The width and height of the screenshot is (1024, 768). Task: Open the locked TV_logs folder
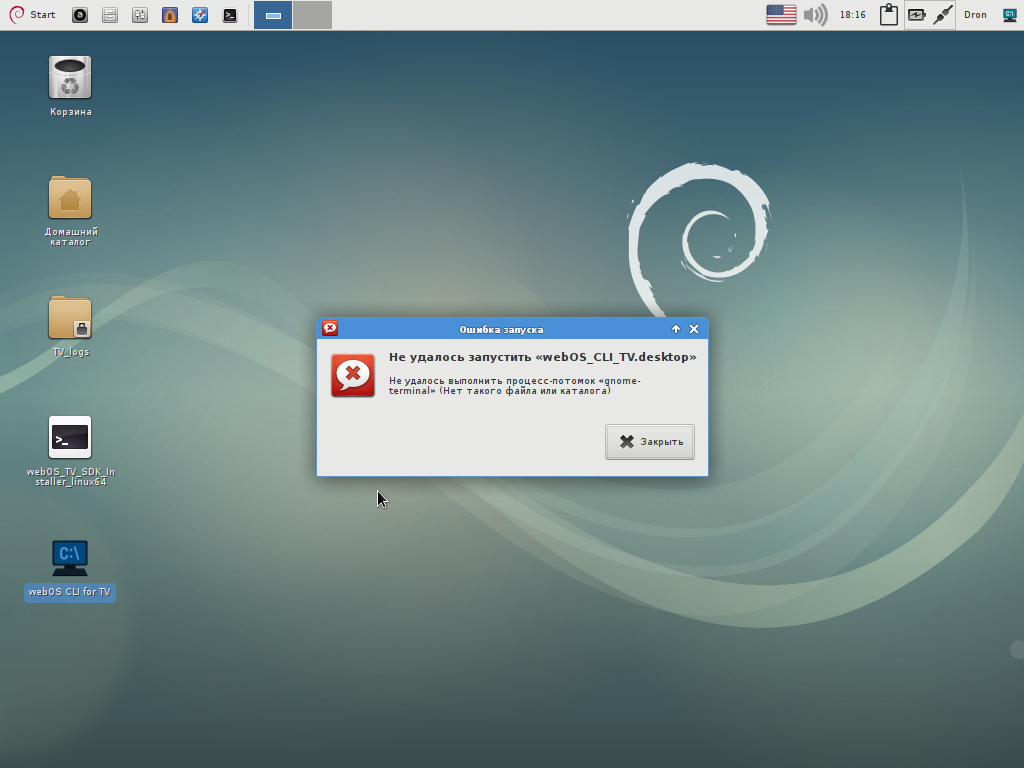coord(70,319)
